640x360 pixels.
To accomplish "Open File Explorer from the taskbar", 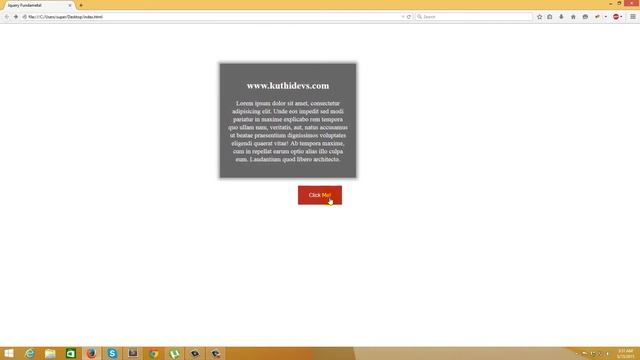I will (x=50, y=353).
